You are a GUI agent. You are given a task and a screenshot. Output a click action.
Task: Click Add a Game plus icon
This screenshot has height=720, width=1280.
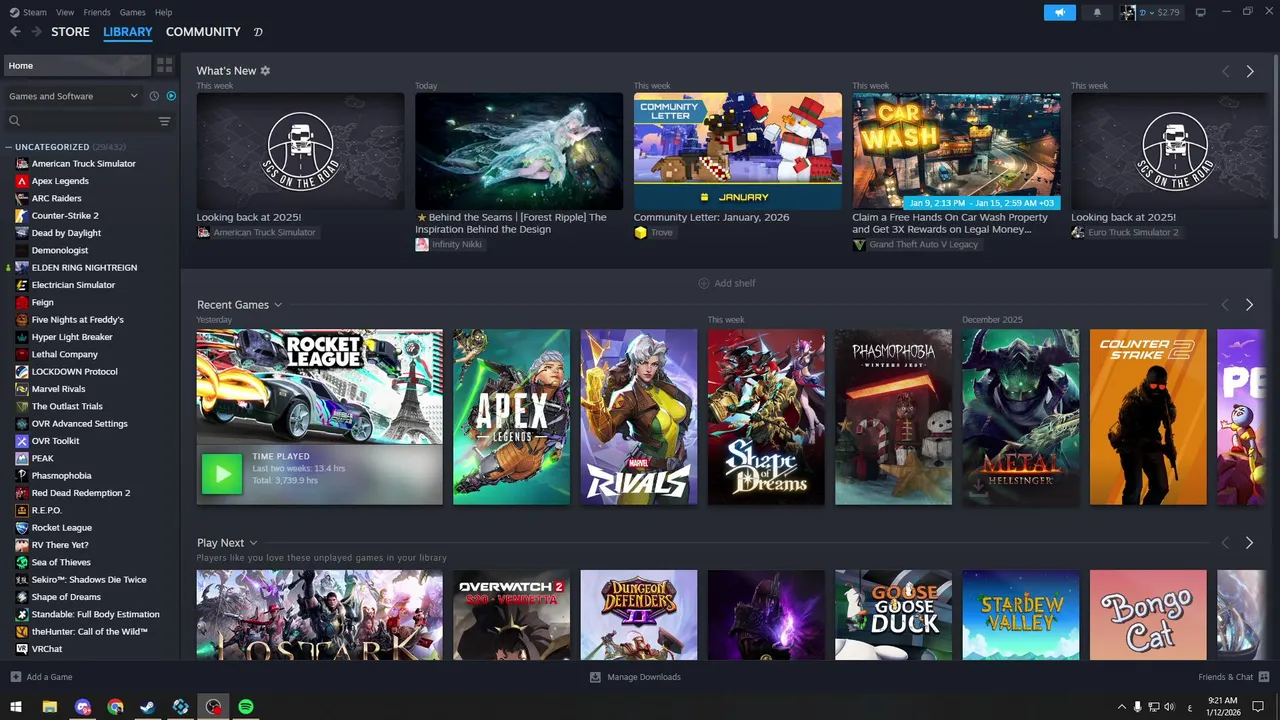(x=15, y=677)
